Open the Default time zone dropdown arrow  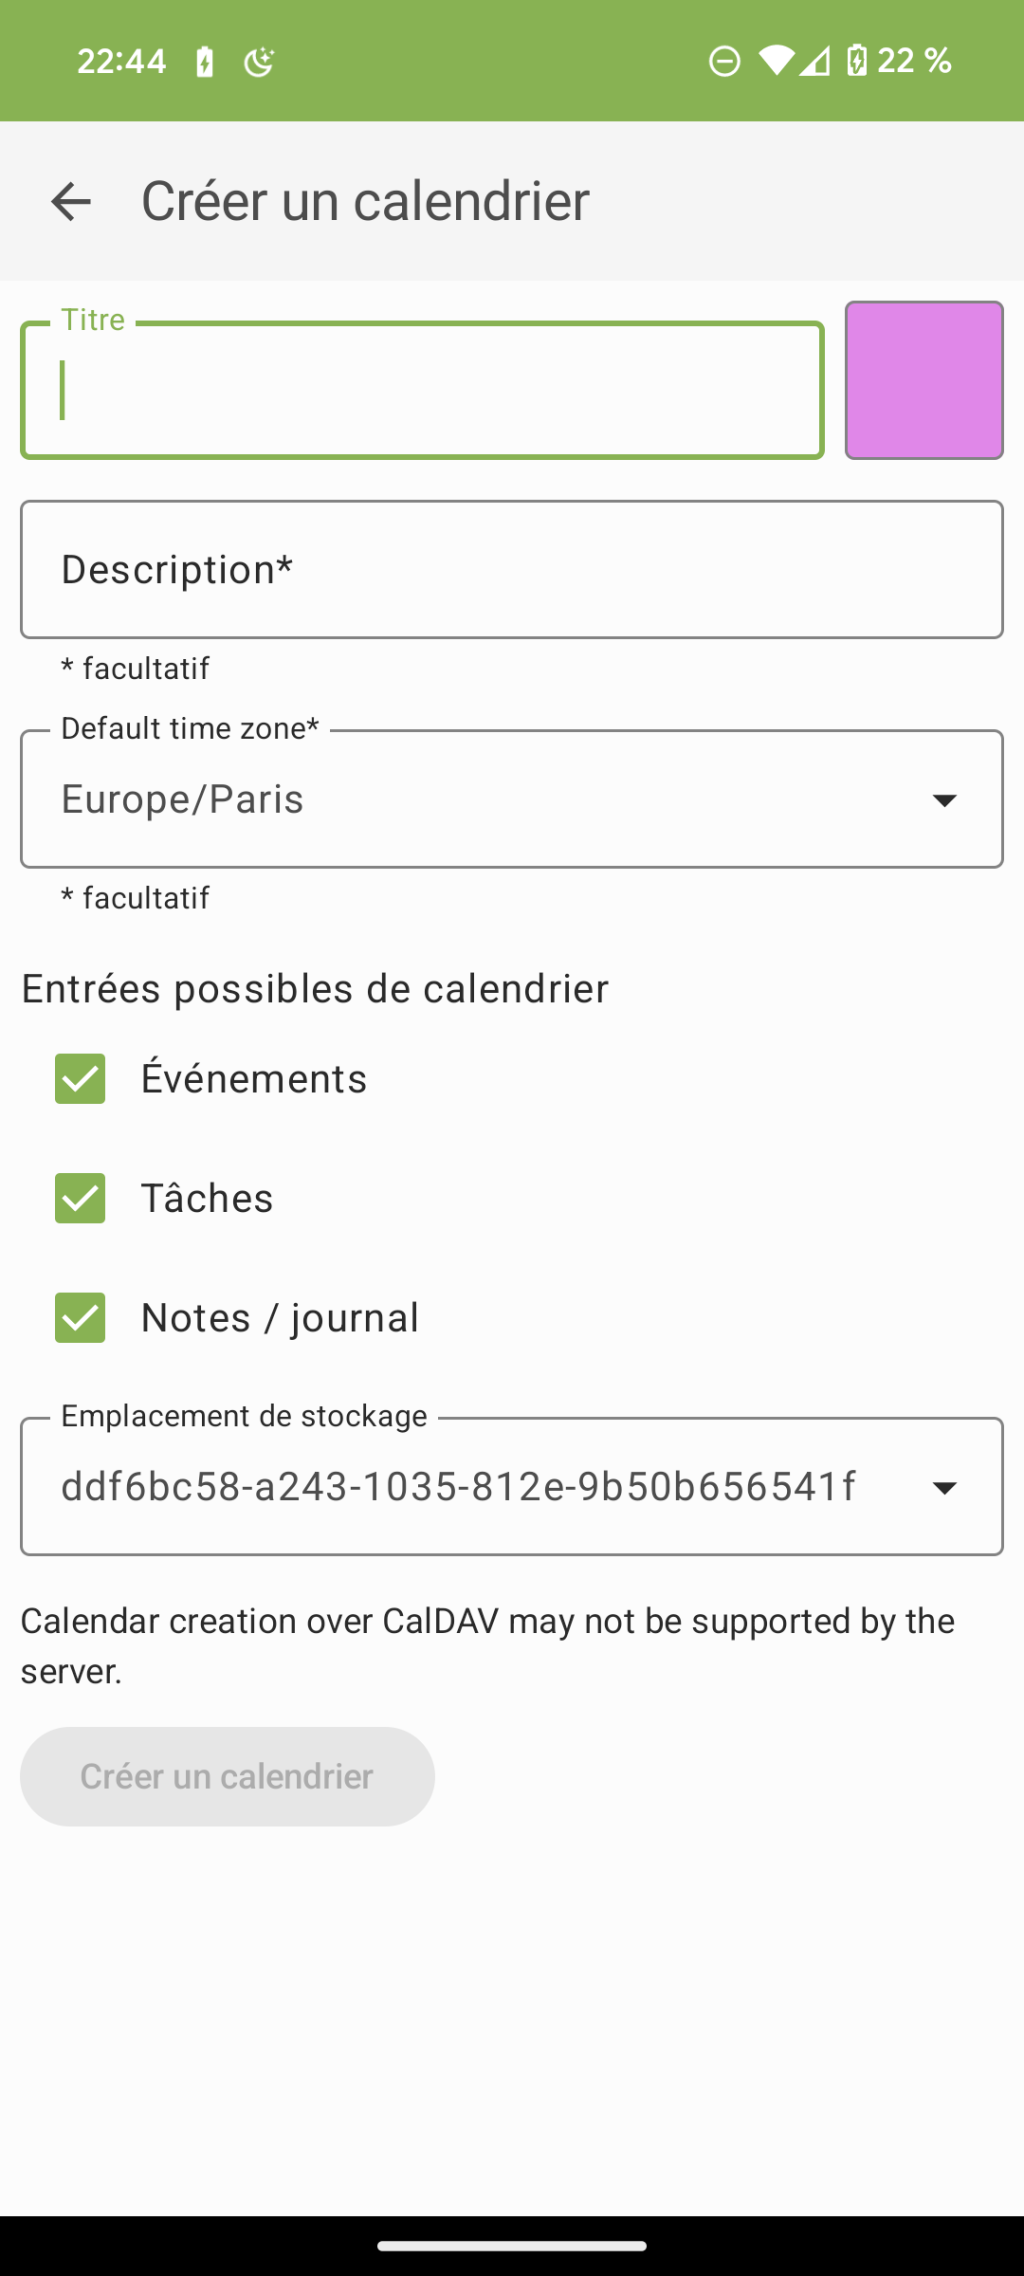944,800
